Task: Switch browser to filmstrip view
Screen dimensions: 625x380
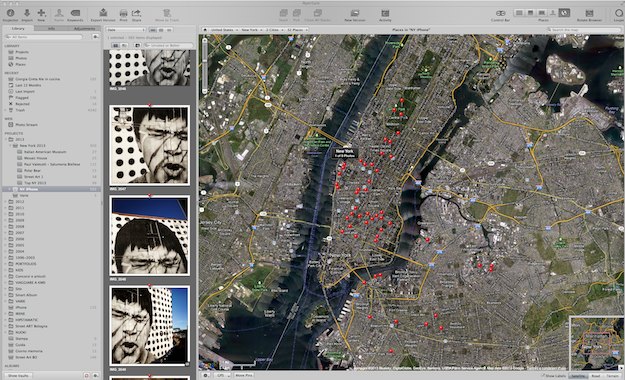Action: pyautogui.click(x=153, y=30)
